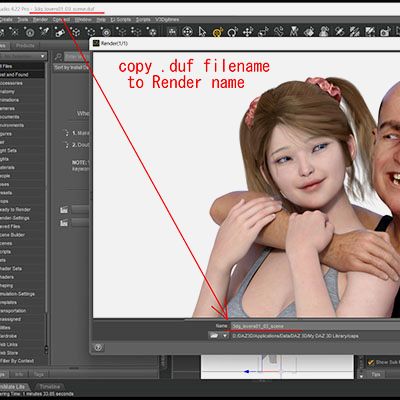Click the folder icon beside the render path

coord(214,335)
